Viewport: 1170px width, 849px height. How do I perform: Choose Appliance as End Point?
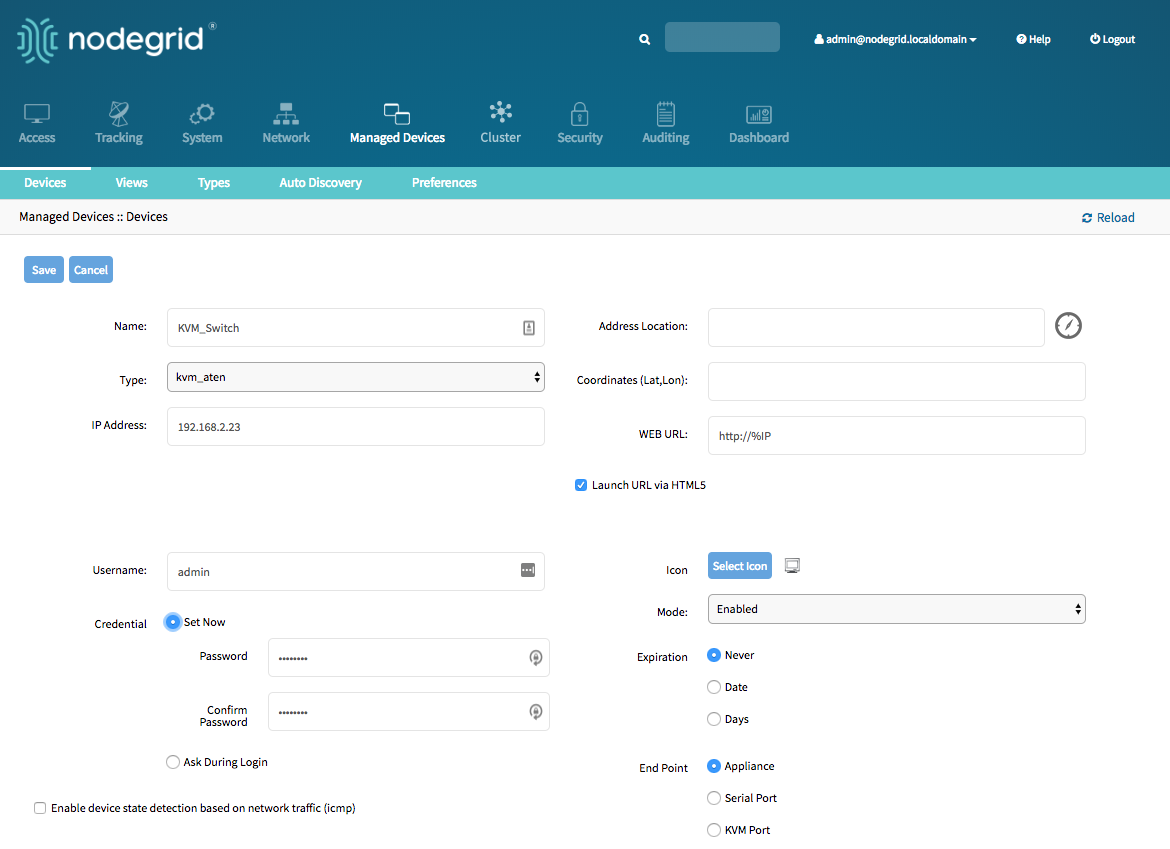click(713, 766)
